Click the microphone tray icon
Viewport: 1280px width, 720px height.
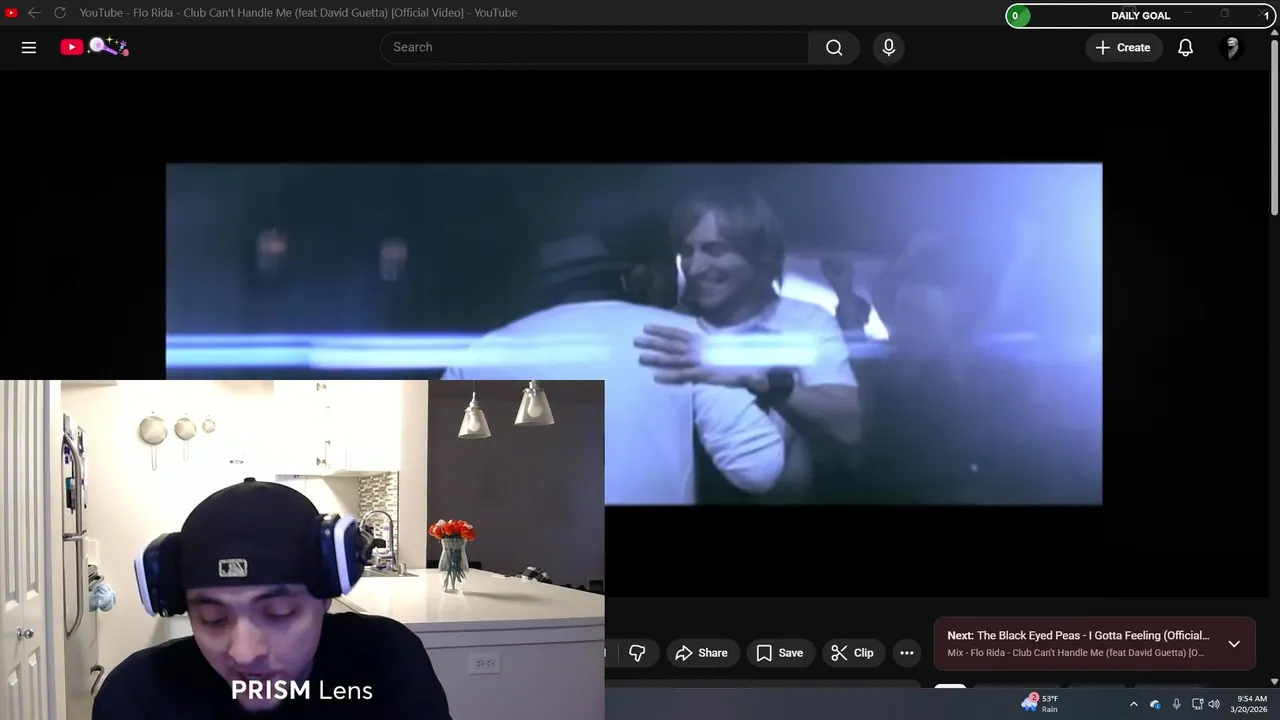[x=1176, y=704]
